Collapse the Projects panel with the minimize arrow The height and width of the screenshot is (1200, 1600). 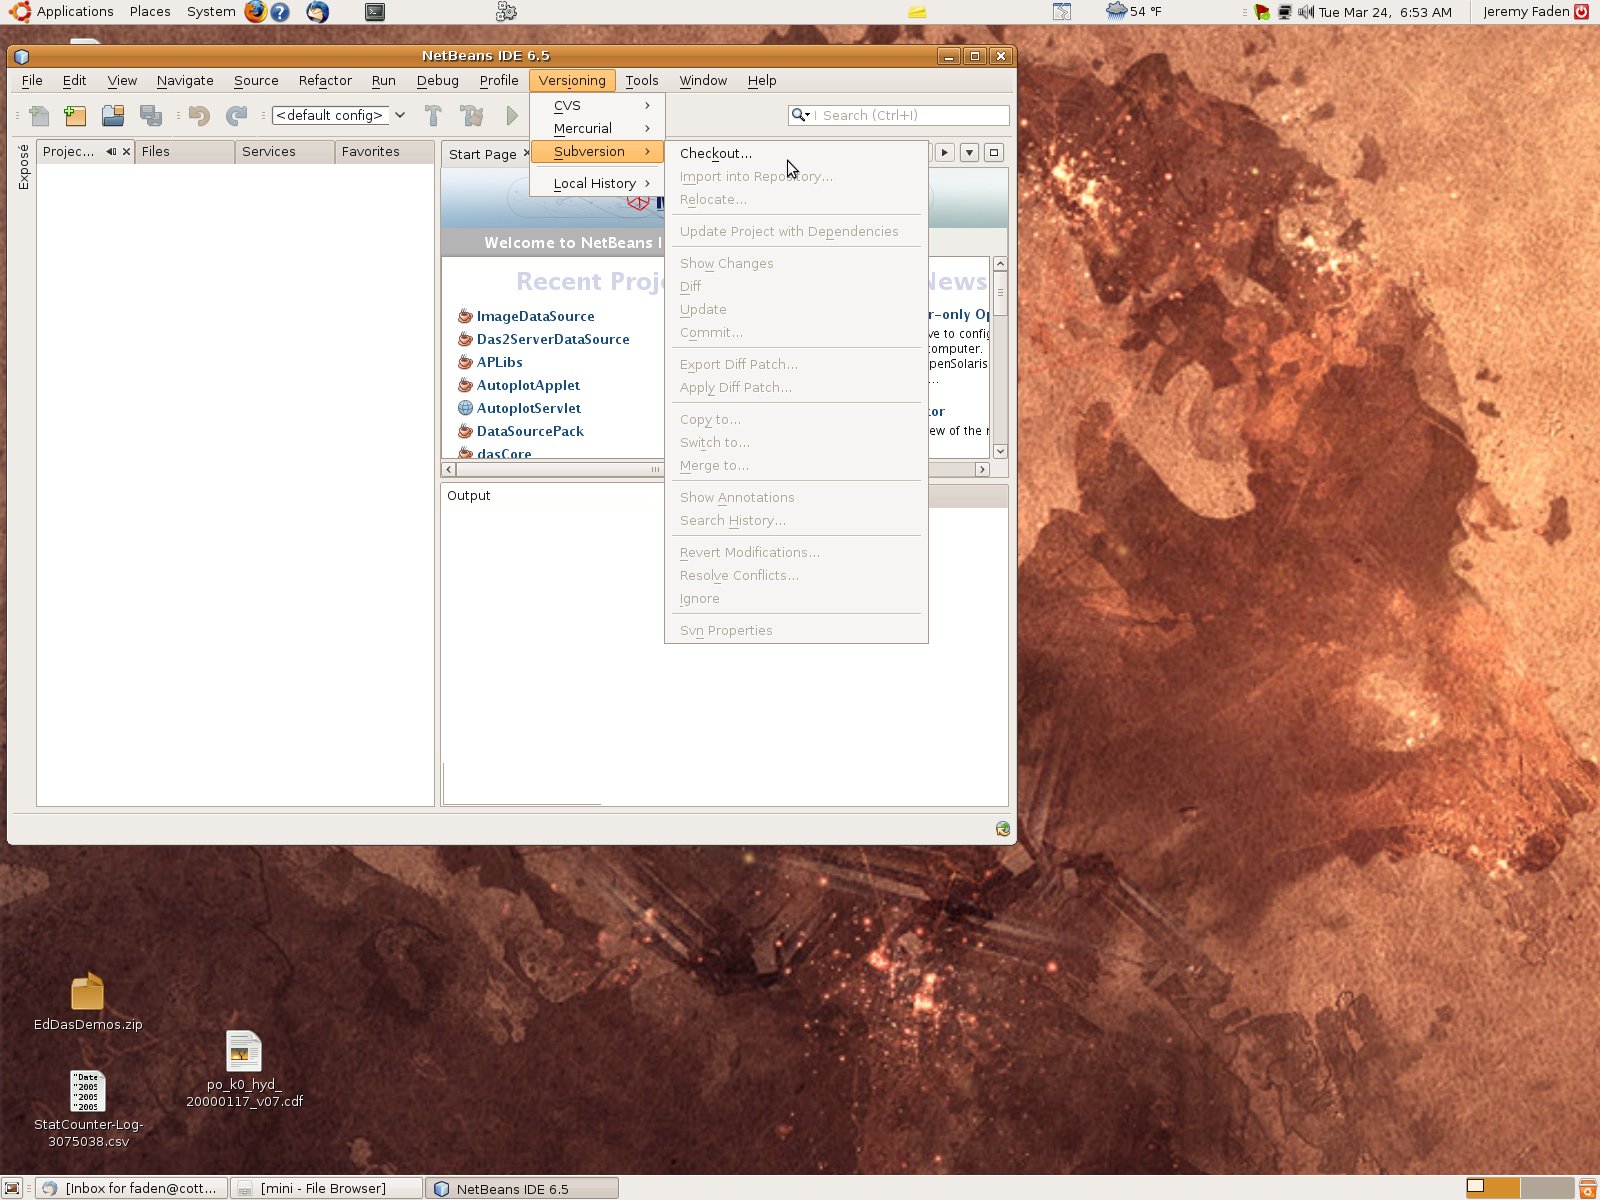(x=111, y=151)
